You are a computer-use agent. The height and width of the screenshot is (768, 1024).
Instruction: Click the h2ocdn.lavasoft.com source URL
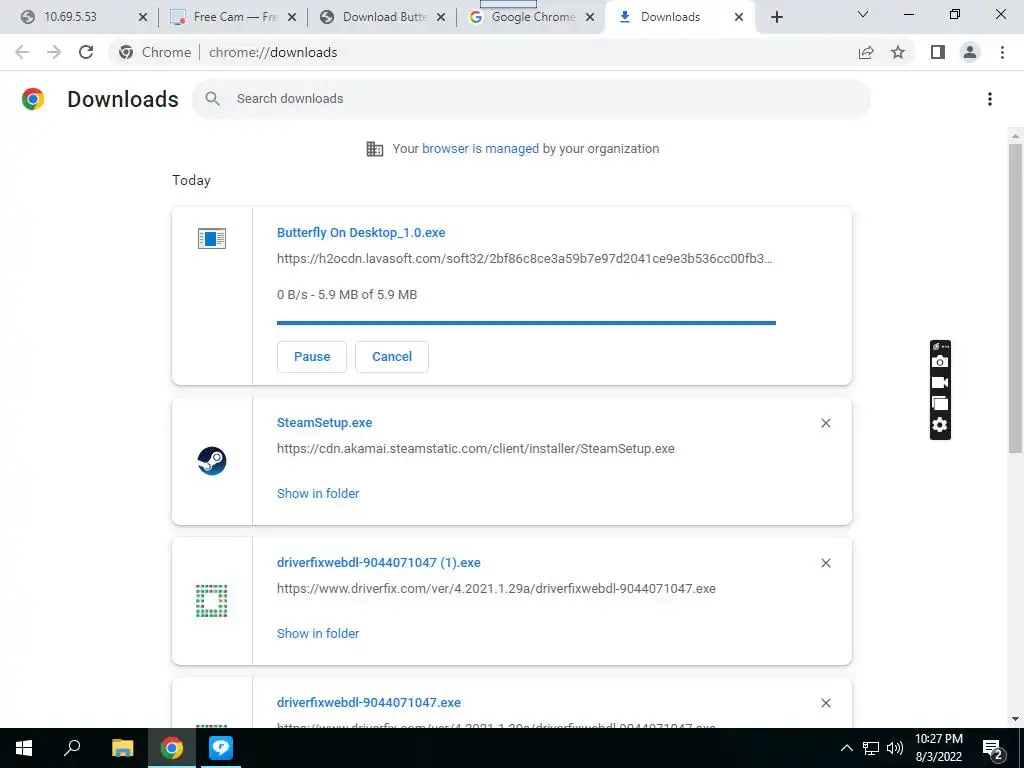click(524, 259)
